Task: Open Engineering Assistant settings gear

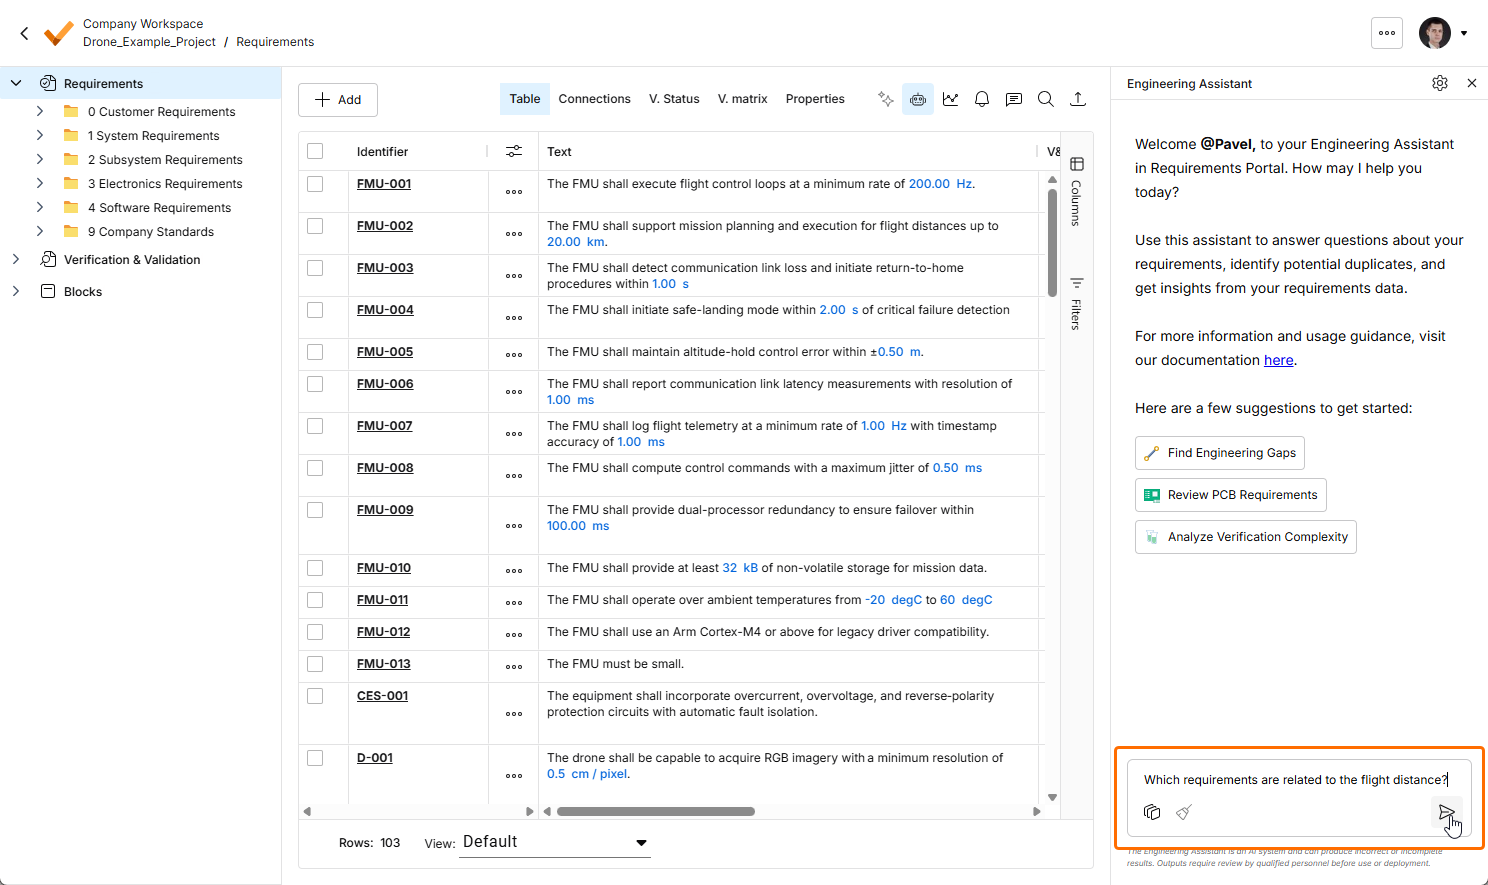Action: pos(1440,83)
